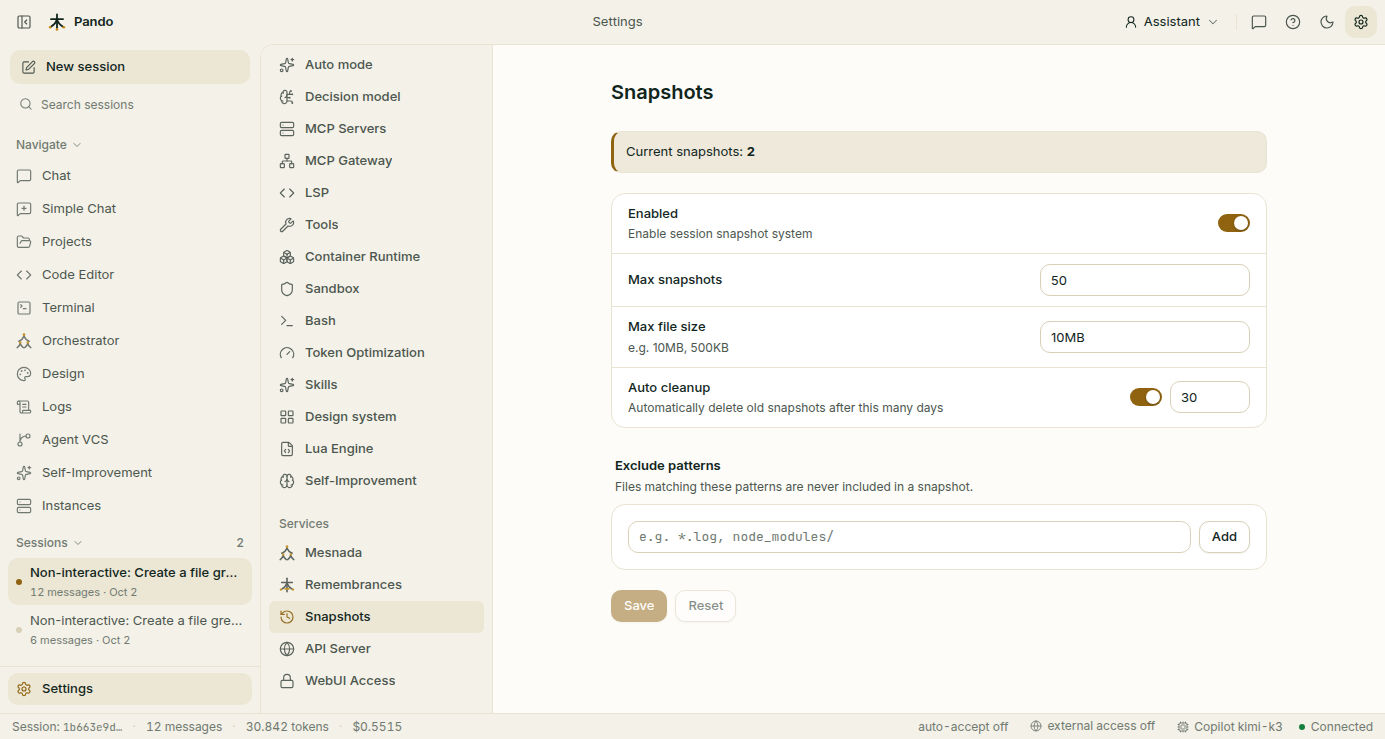Image resolution: width=1385 pixels, height=739 pixels.
Task: Open the help question mark icon
Action: click(x=1293, y=22)
